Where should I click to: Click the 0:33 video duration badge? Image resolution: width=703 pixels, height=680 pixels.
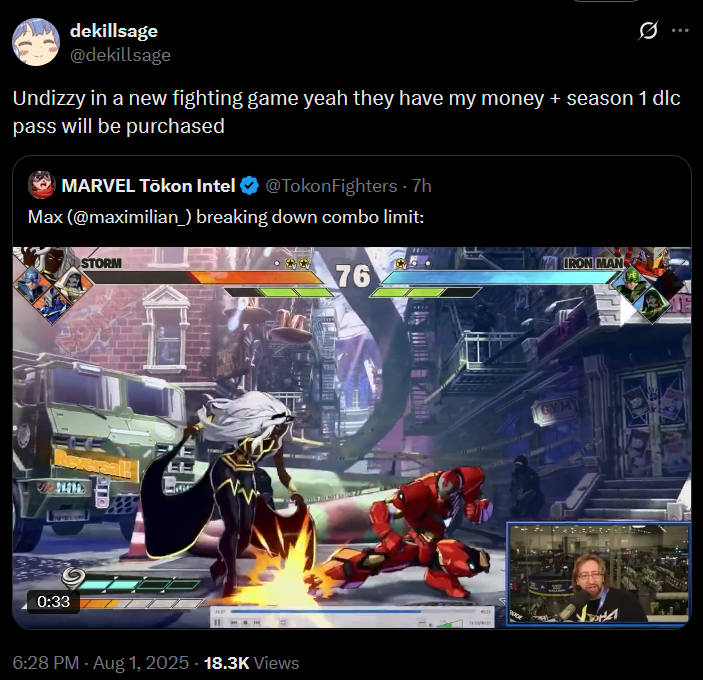53,601
